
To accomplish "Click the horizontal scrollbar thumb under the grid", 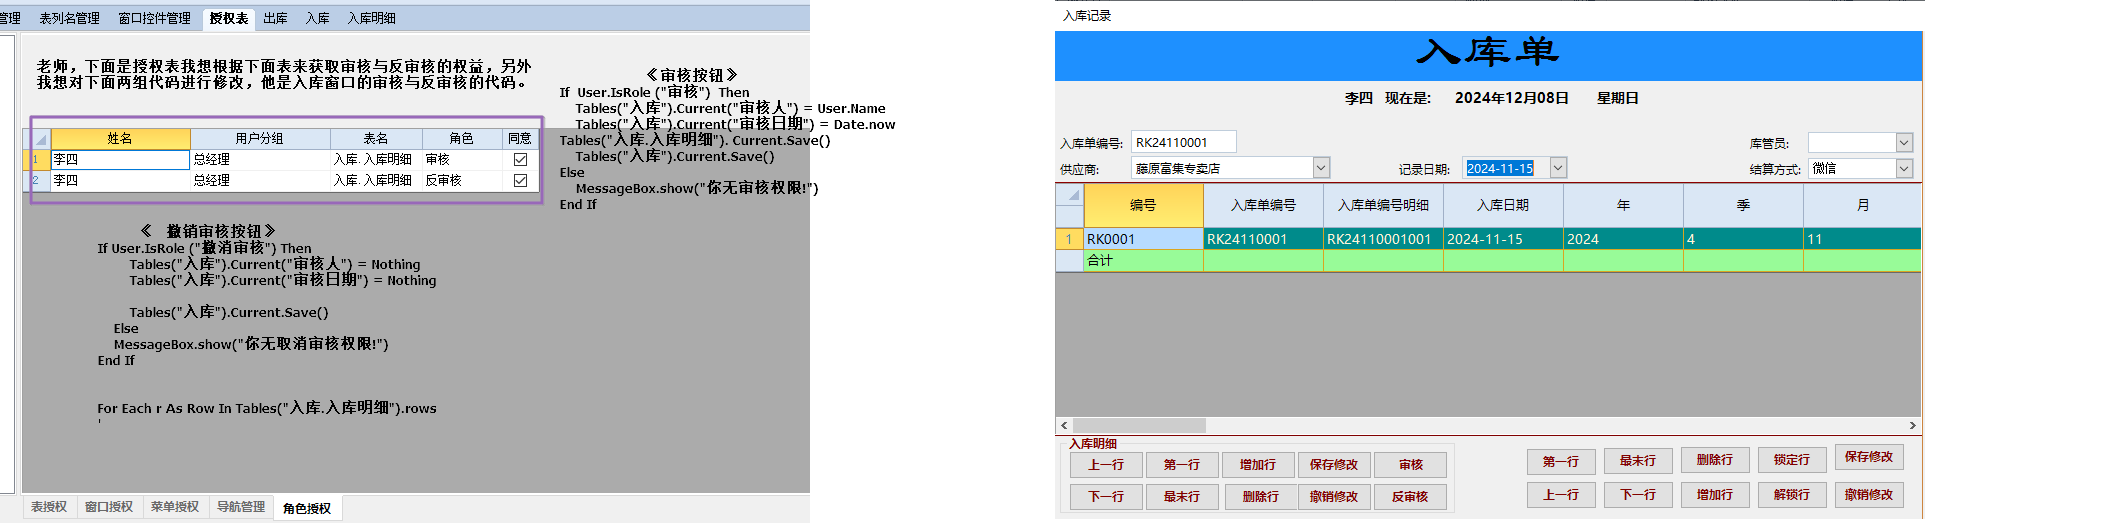I will click(1139, 426).
